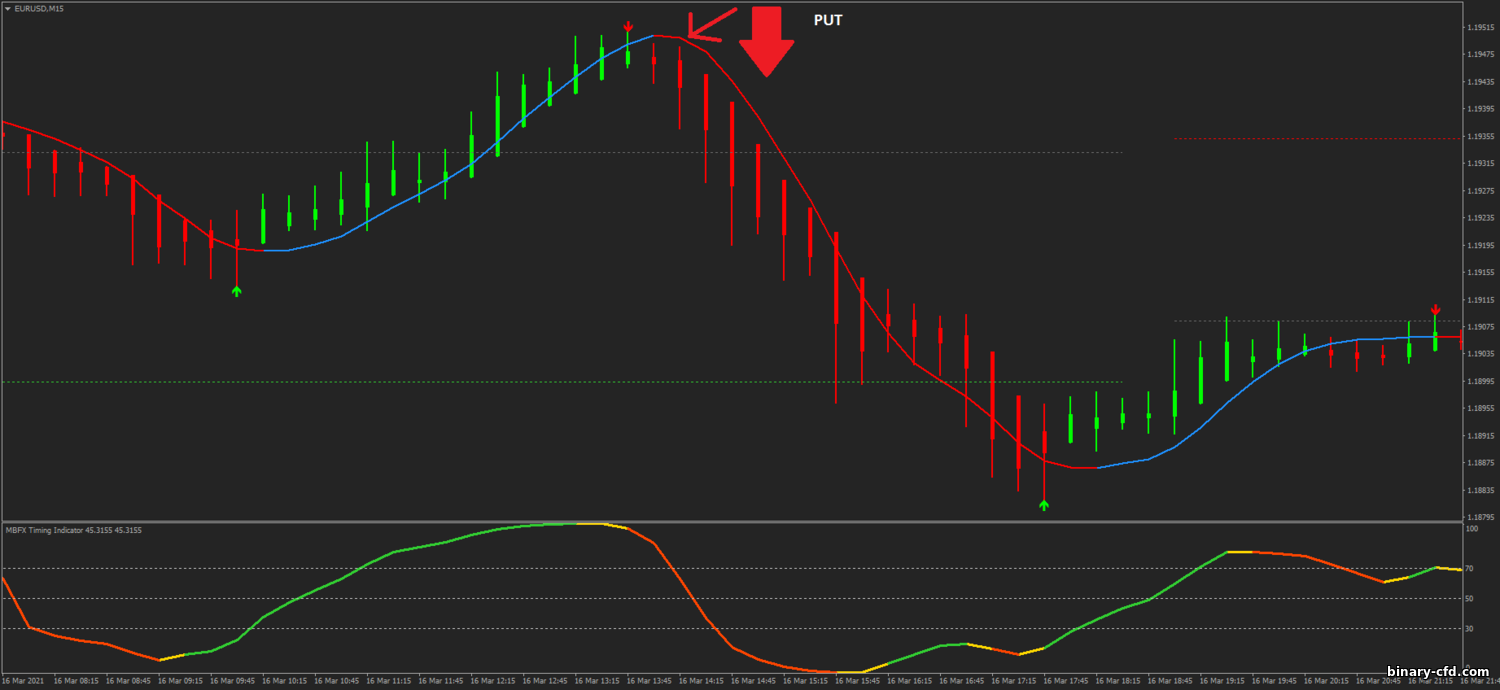The height and width of the screenshot is (690, 1500).
Task: Click the indicator's 30 level label
Action: point(1471,629)
